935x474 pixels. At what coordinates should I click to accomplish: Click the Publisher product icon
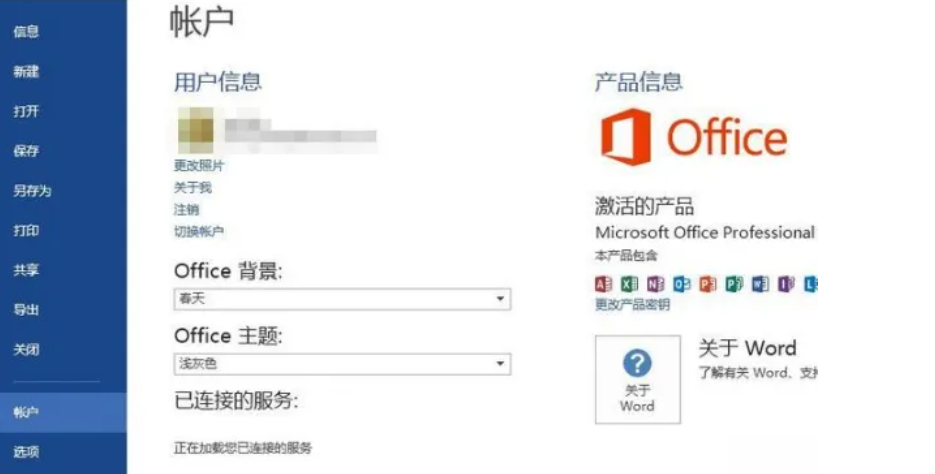click(x=734, y=284)
